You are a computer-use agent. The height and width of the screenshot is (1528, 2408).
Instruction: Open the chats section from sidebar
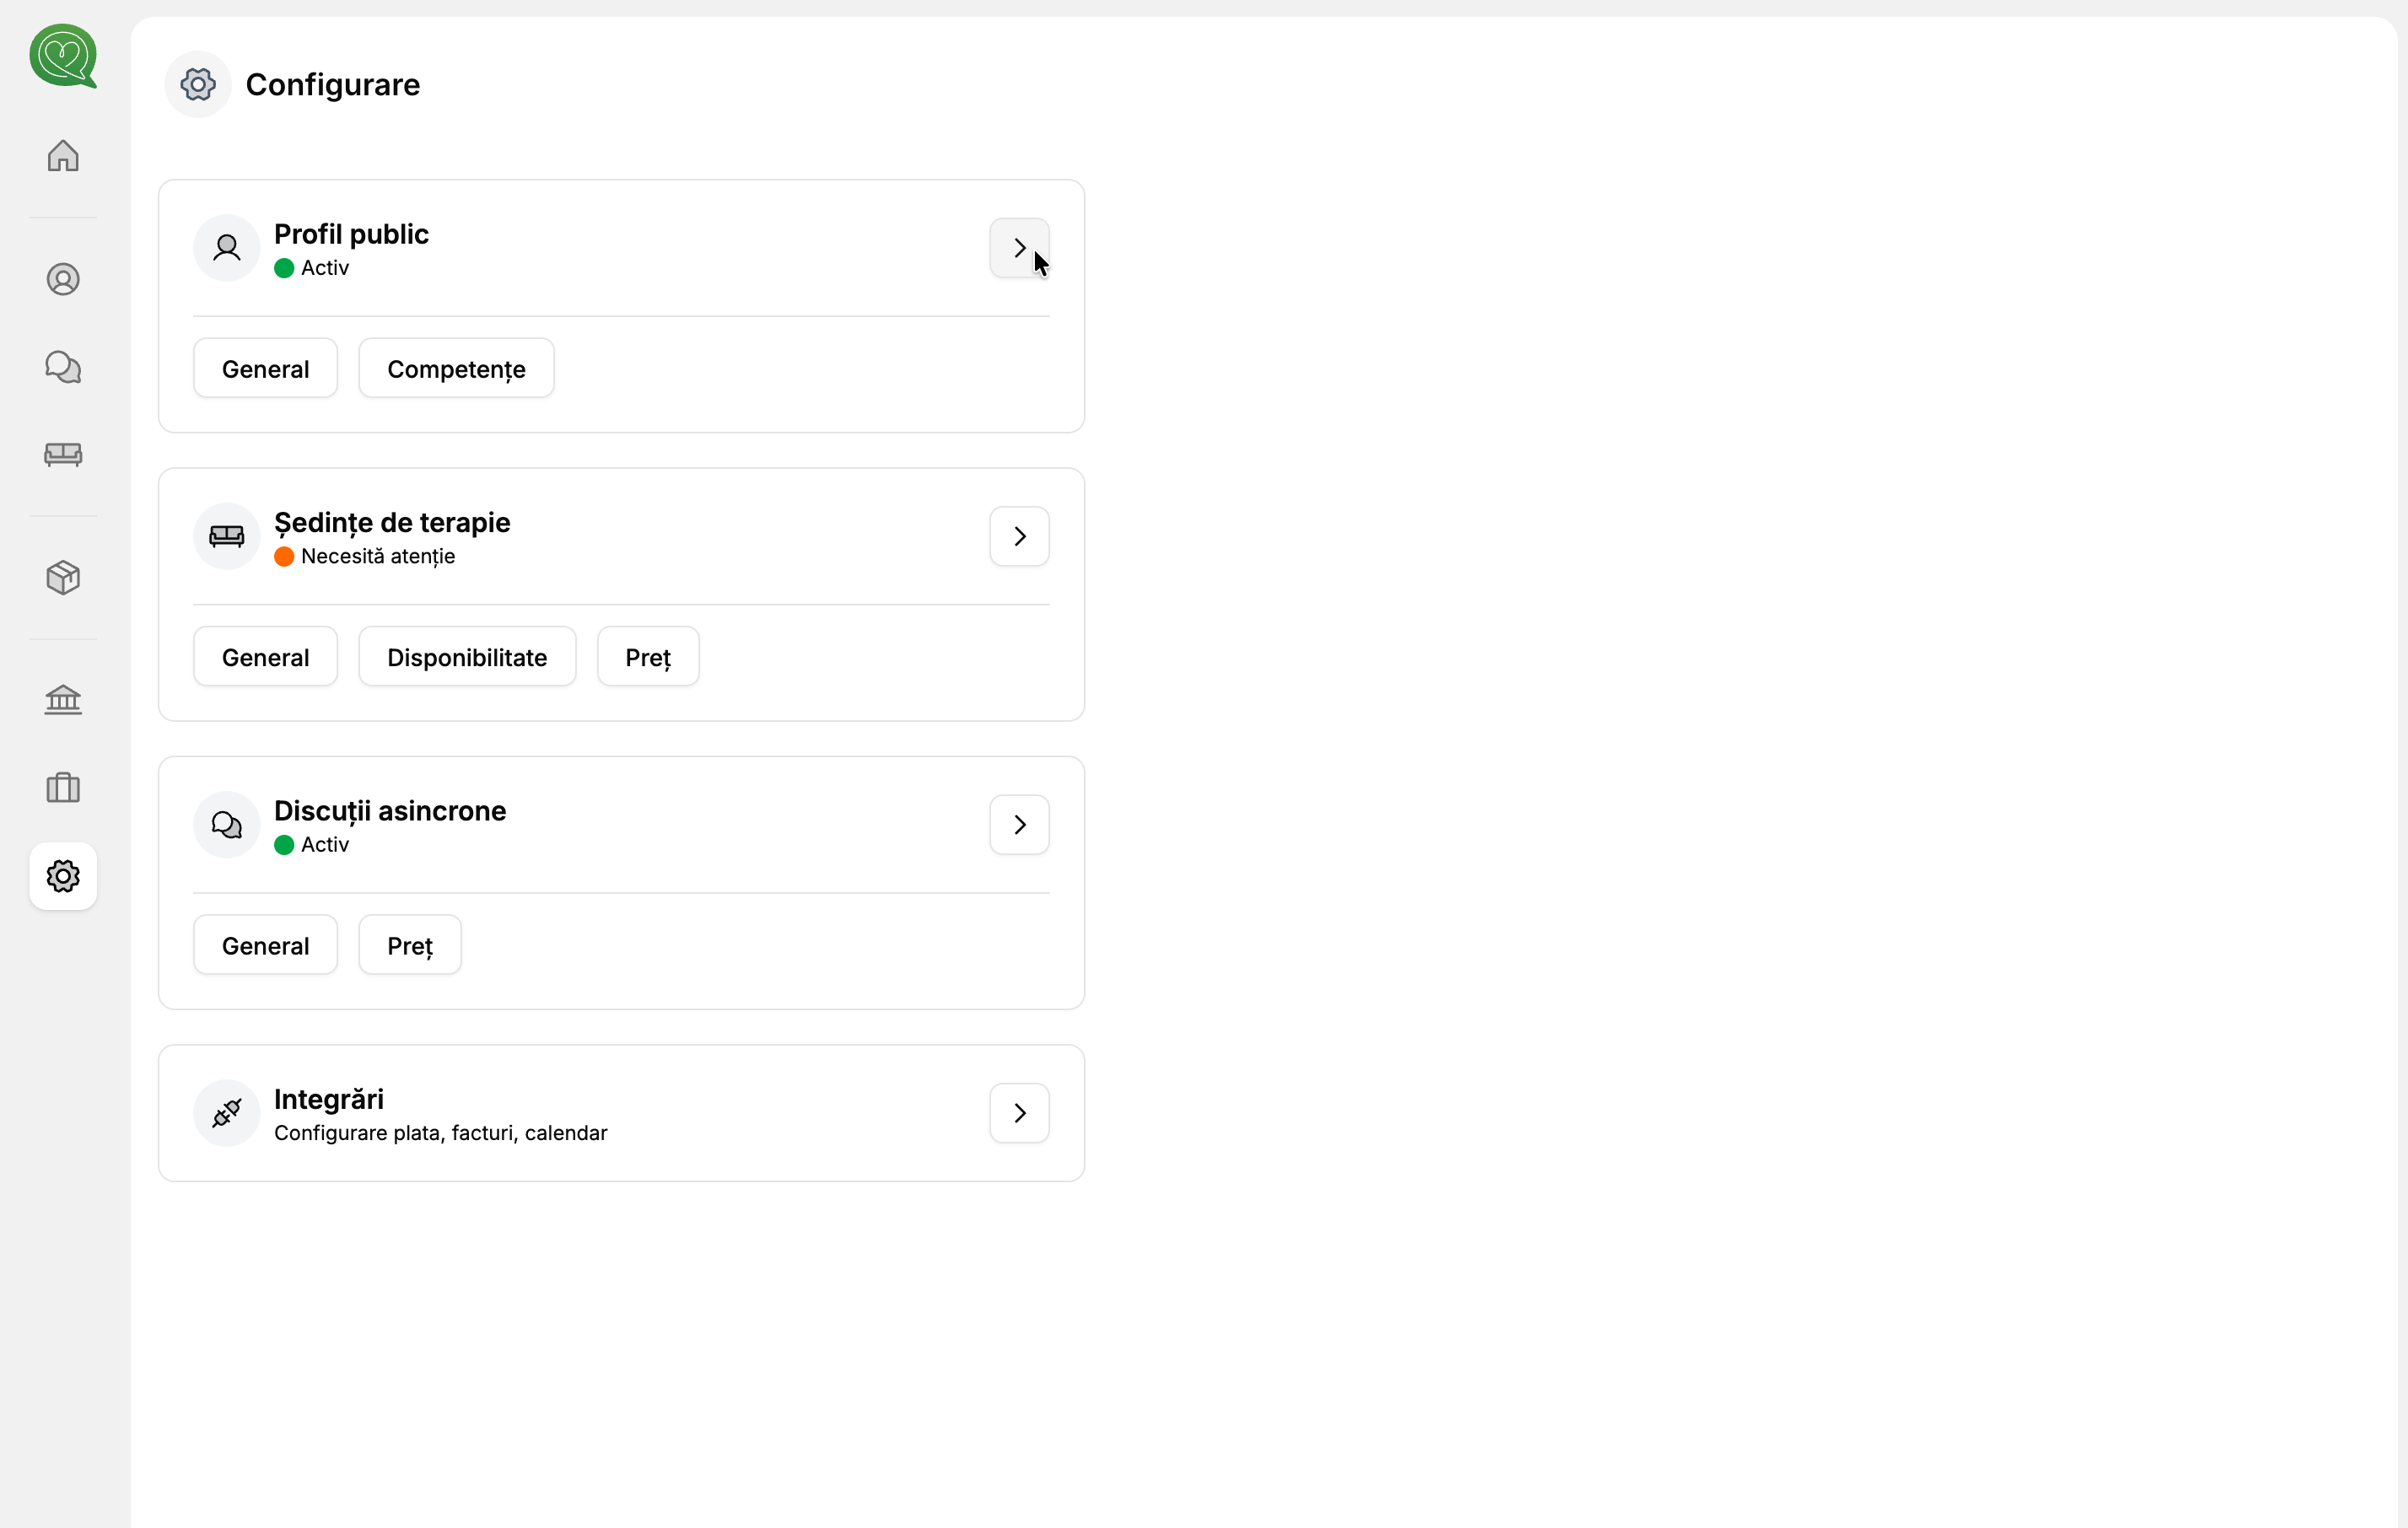(63, 366)
